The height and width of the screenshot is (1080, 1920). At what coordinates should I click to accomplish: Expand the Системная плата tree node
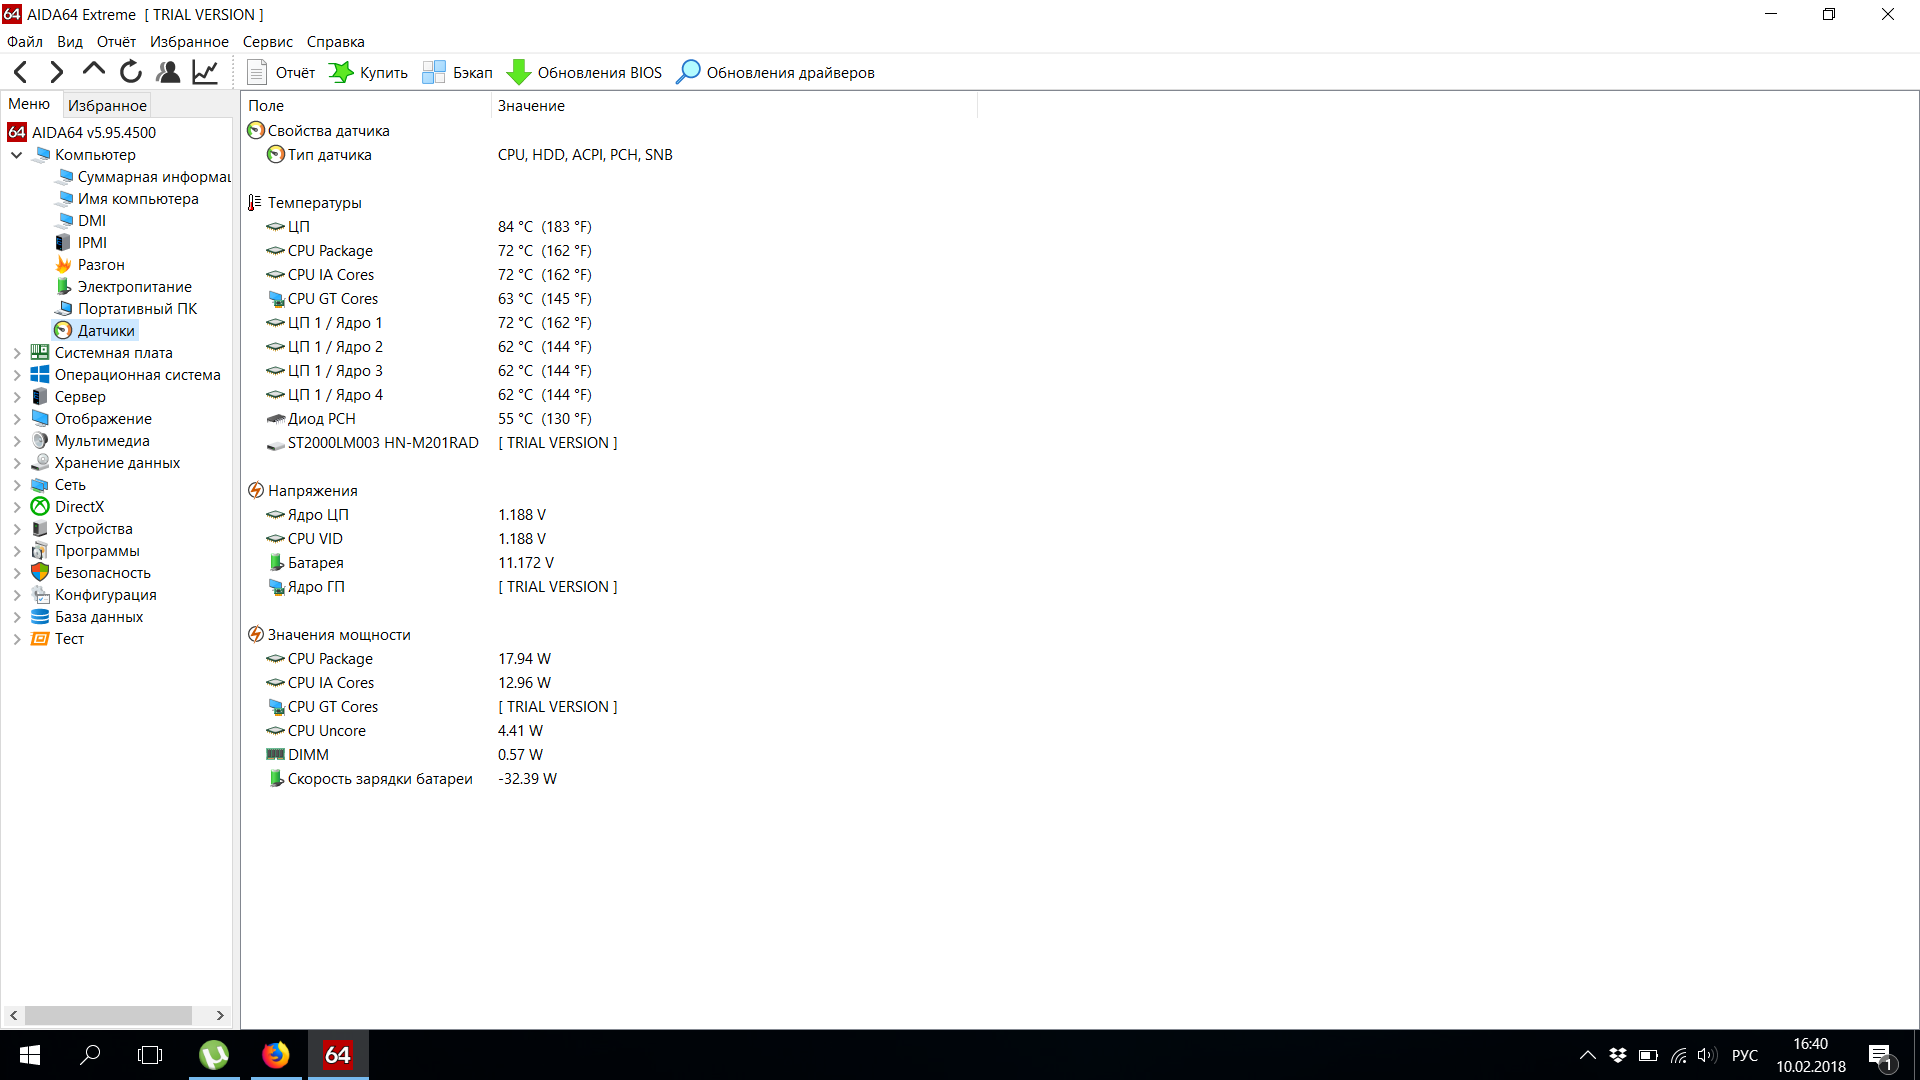[17, 353]
